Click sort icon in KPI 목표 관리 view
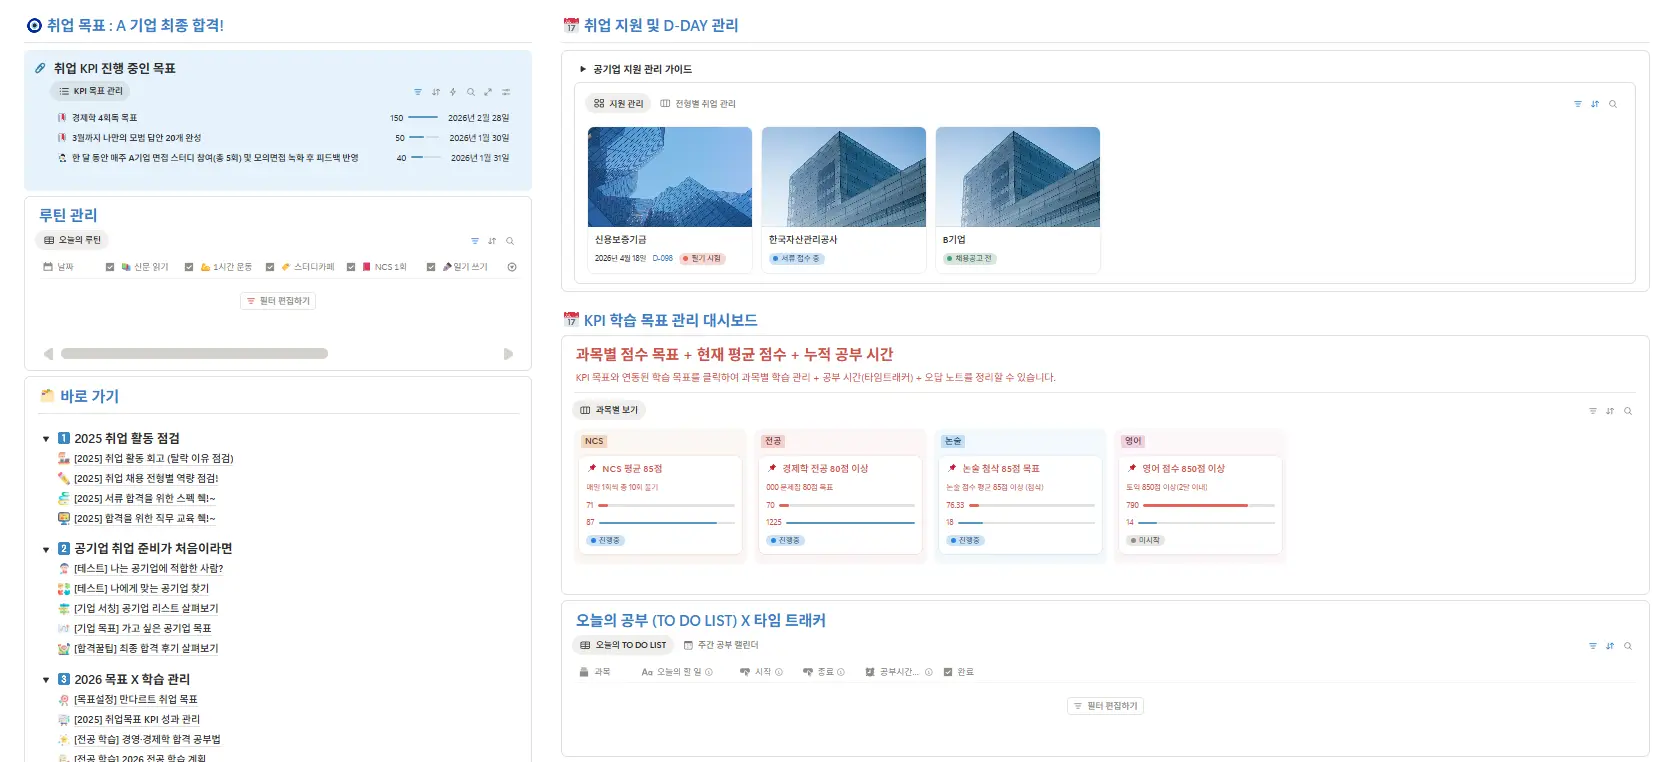Screen dimensions: 1677x762 click(x=436, y=92)
